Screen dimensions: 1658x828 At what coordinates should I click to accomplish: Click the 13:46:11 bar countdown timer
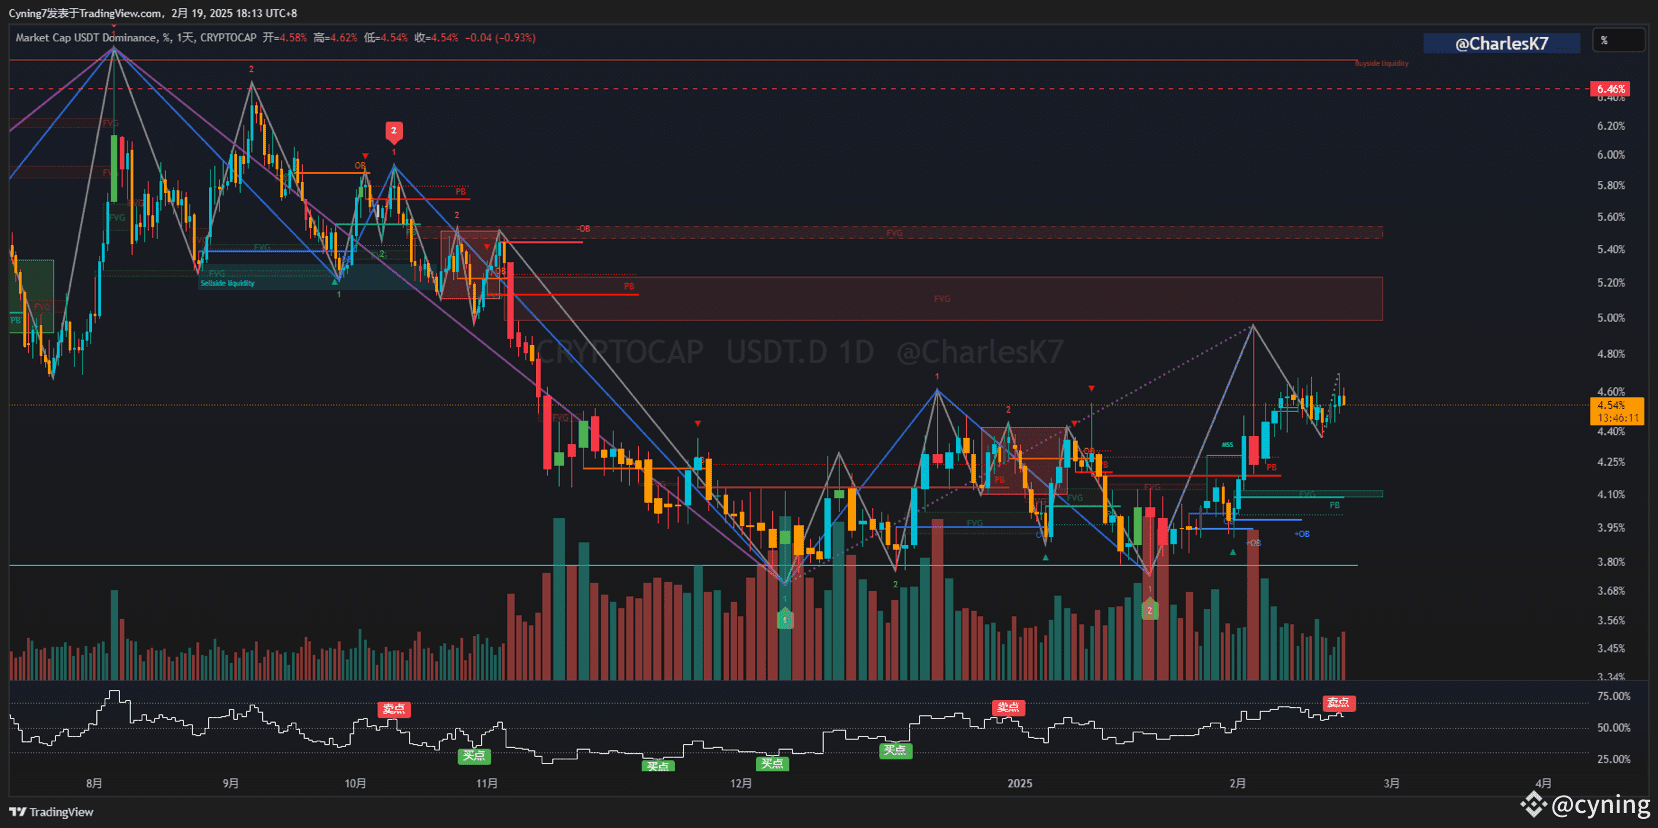point(1616,418)
